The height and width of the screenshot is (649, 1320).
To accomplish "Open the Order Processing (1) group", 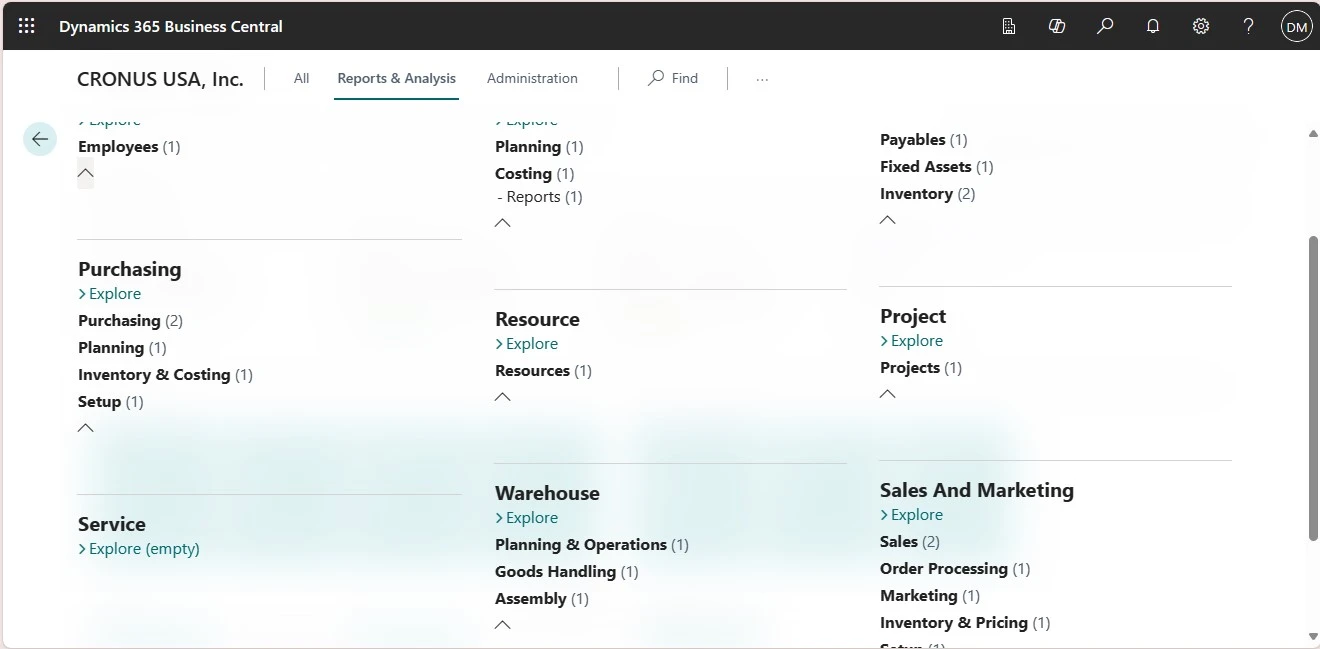I will click(955, 569).
